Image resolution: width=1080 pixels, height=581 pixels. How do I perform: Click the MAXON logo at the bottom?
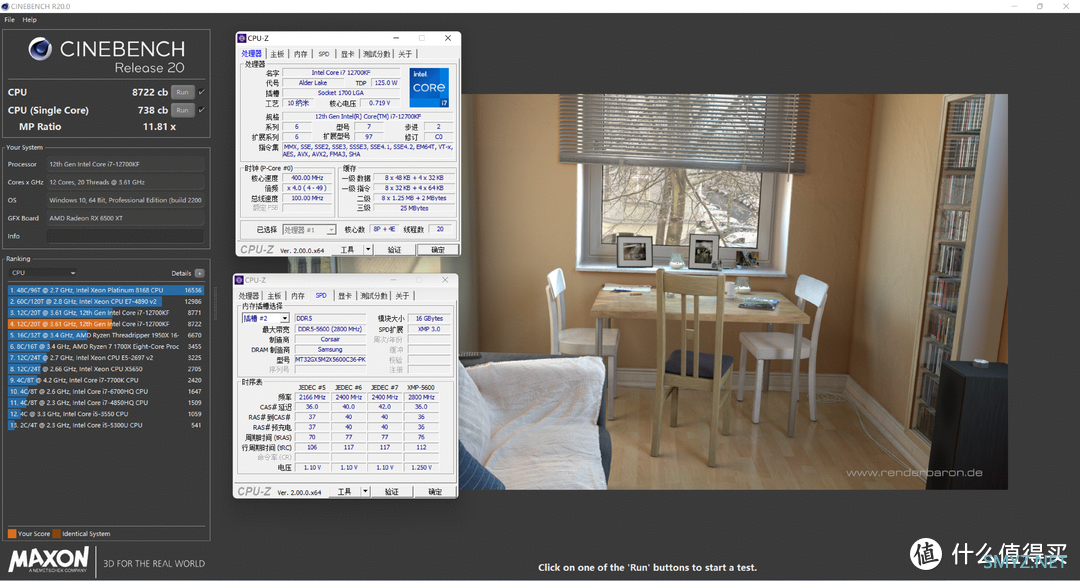[49, 560]
